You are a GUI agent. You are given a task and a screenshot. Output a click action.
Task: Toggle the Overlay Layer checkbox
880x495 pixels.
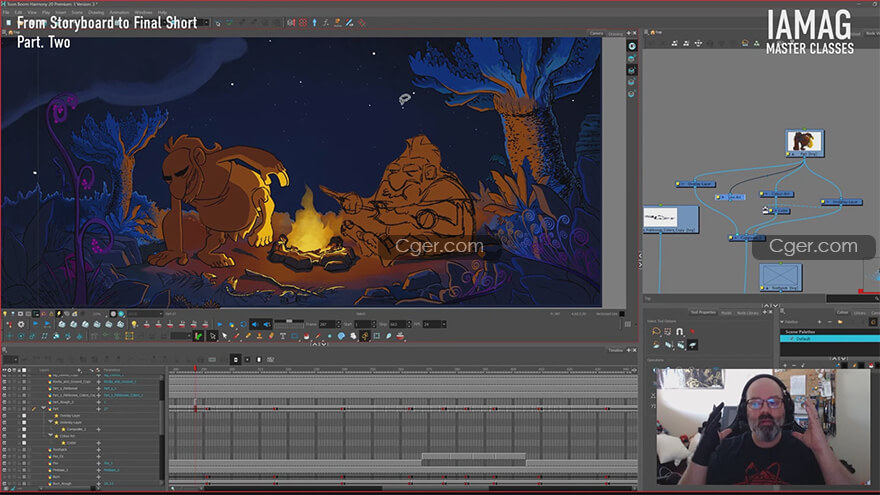coord(24,416)
